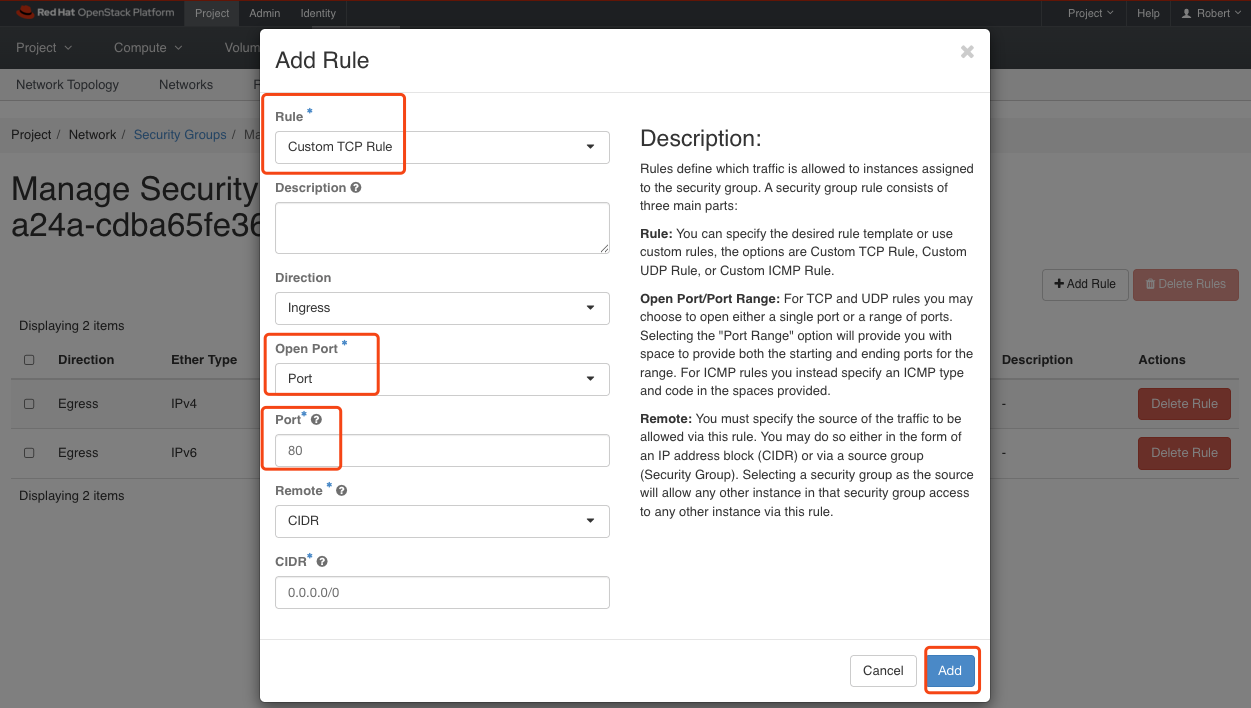Click the CIDR field help icon
Screen dimensions: 1251x708
322,560
